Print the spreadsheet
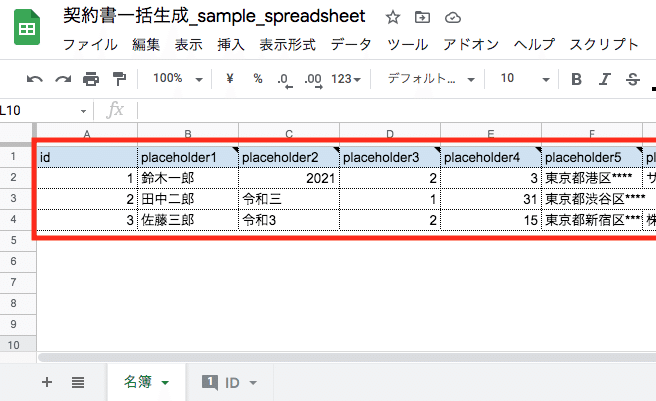Image resolution: width=656 pixels, height=401 pixels. tap(91, 79)
